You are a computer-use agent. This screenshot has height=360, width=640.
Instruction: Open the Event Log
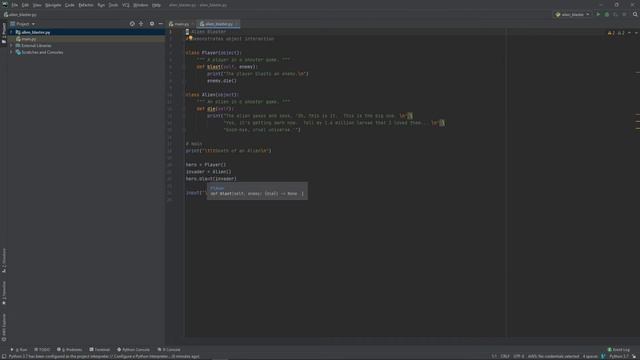pos(619,350)
